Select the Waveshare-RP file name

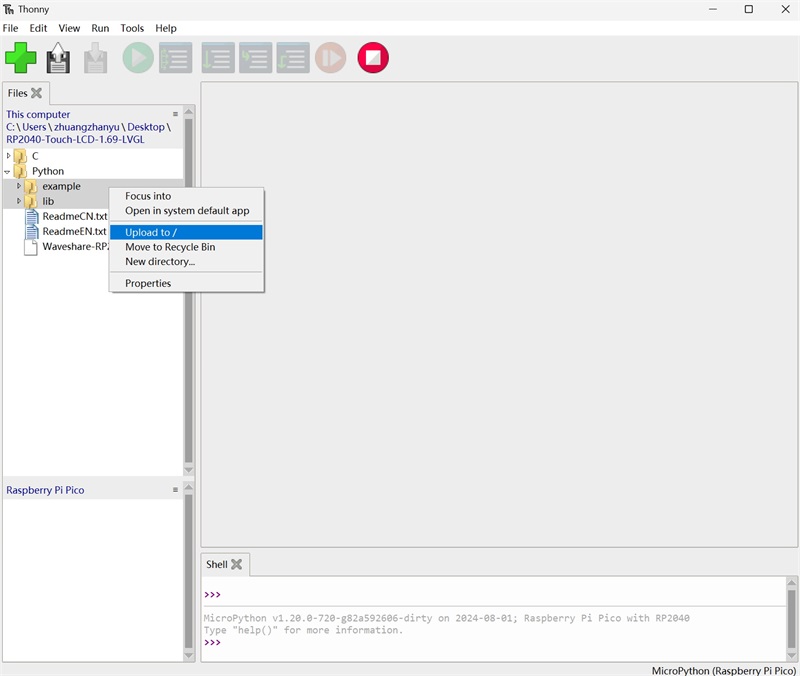pos(76,246)
